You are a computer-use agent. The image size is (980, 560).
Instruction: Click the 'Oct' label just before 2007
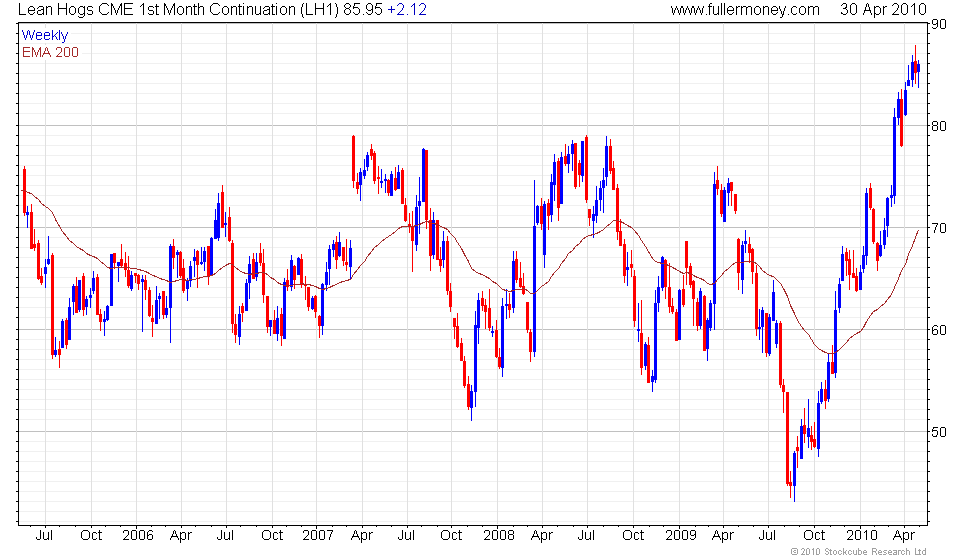coord(272,536)
